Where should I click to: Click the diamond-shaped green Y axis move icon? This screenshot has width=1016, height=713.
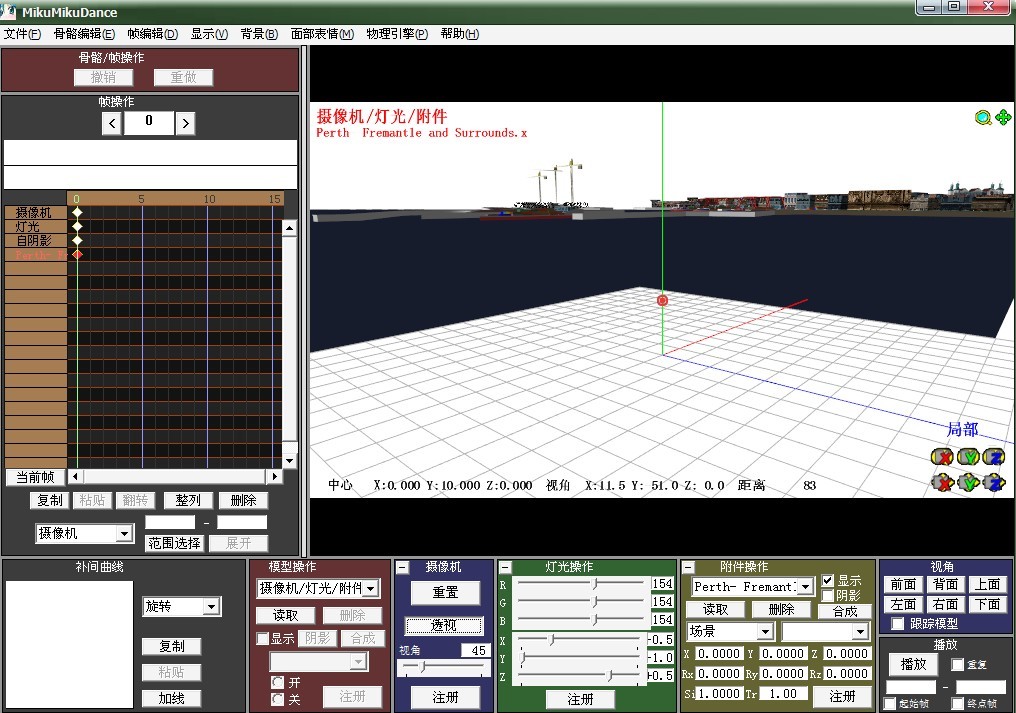[968, 483]
